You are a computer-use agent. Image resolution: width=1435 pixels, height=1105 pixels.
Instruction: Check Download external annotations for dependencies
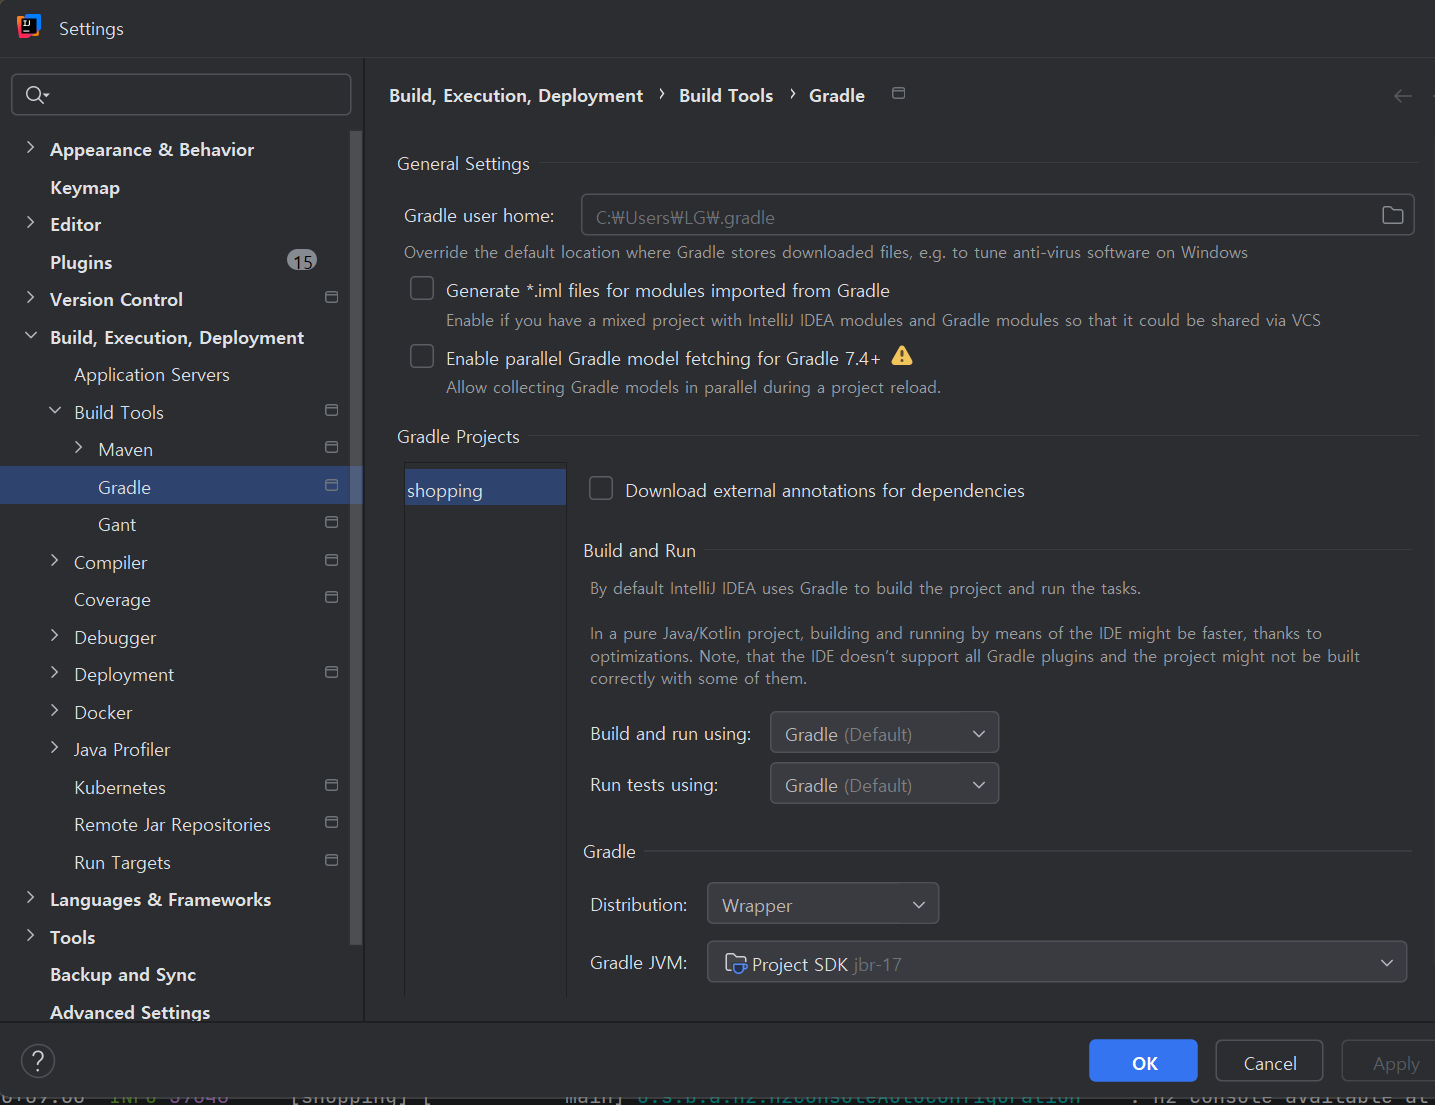pyautogui.click(x=601, y=488)
